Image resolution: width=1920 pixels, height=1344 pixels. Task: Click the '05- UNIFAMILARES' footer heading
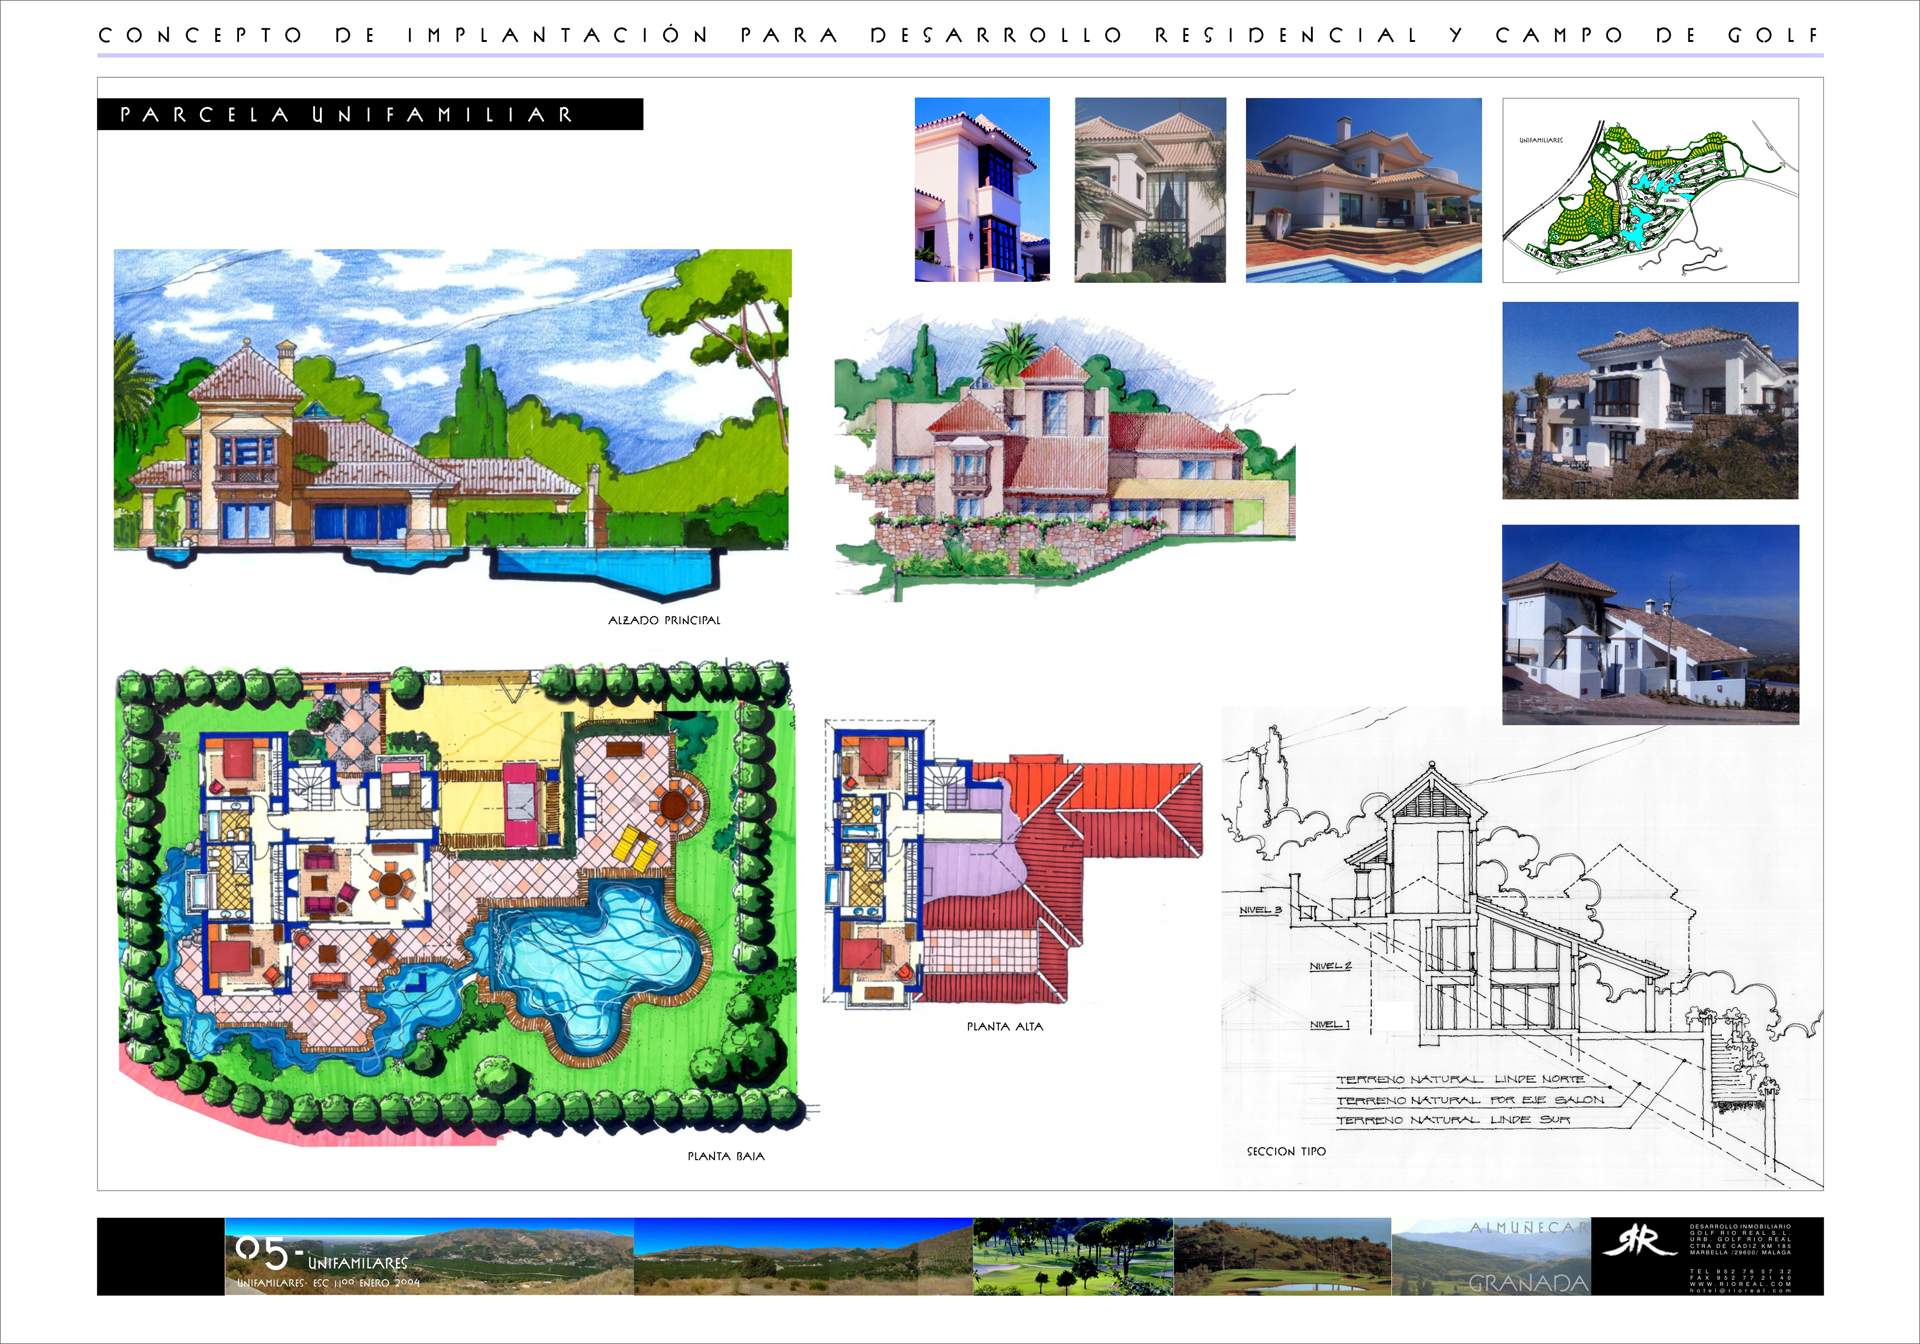click(321, 1254)
